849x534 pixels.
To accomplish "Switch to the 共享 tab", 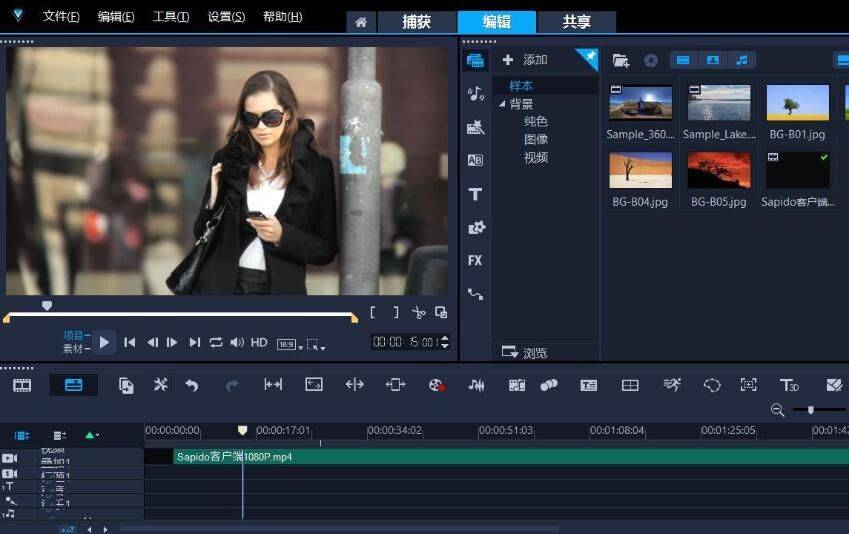I will click(576, 22).
